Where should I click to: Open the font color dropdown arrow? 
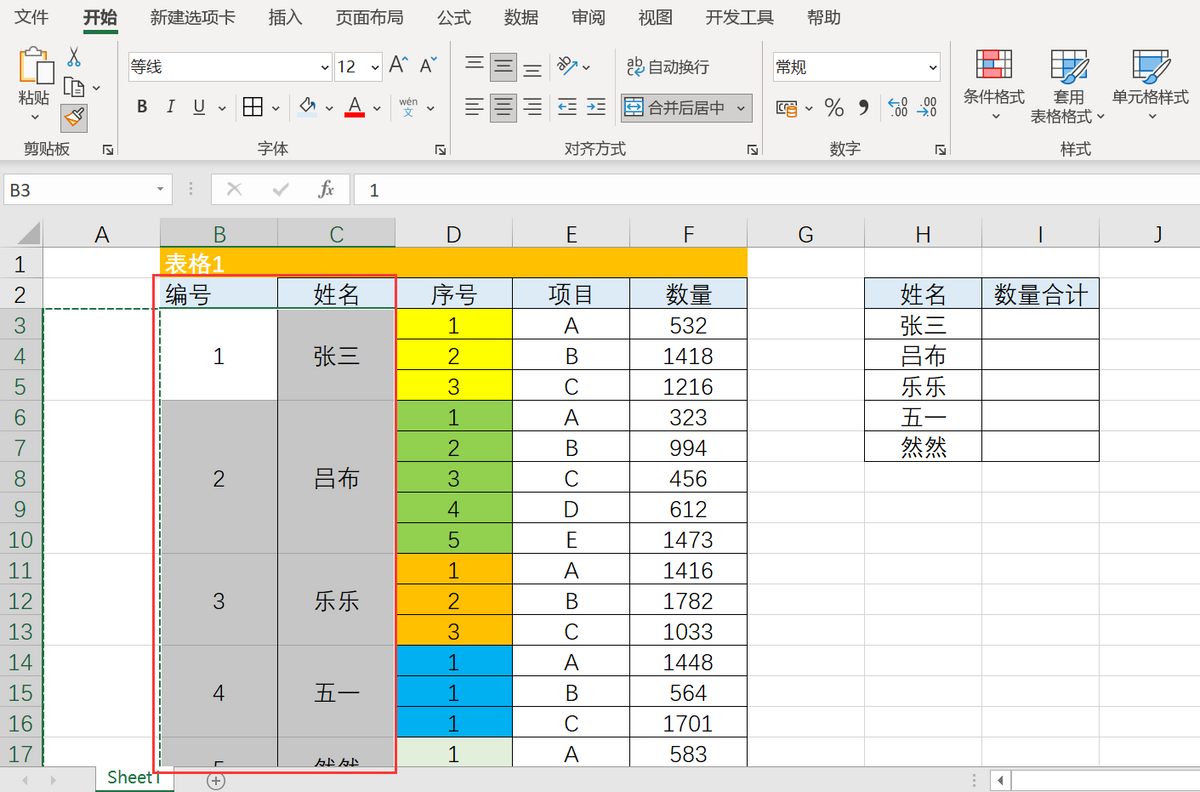pyautogui.click(x=377, y=108)
